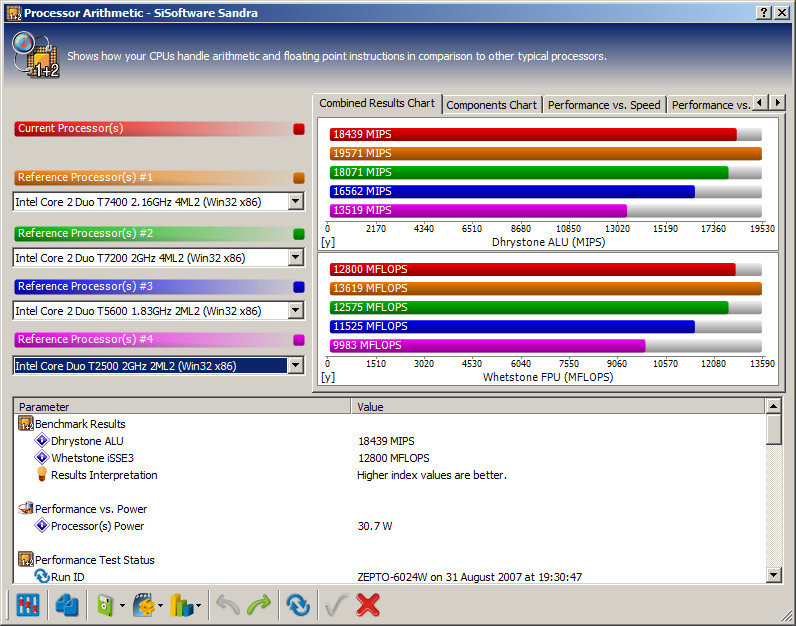Click the results list scroll down arrow
Image resolution: width=796 pixels, height=626 pixels.
tap(773, 575)
